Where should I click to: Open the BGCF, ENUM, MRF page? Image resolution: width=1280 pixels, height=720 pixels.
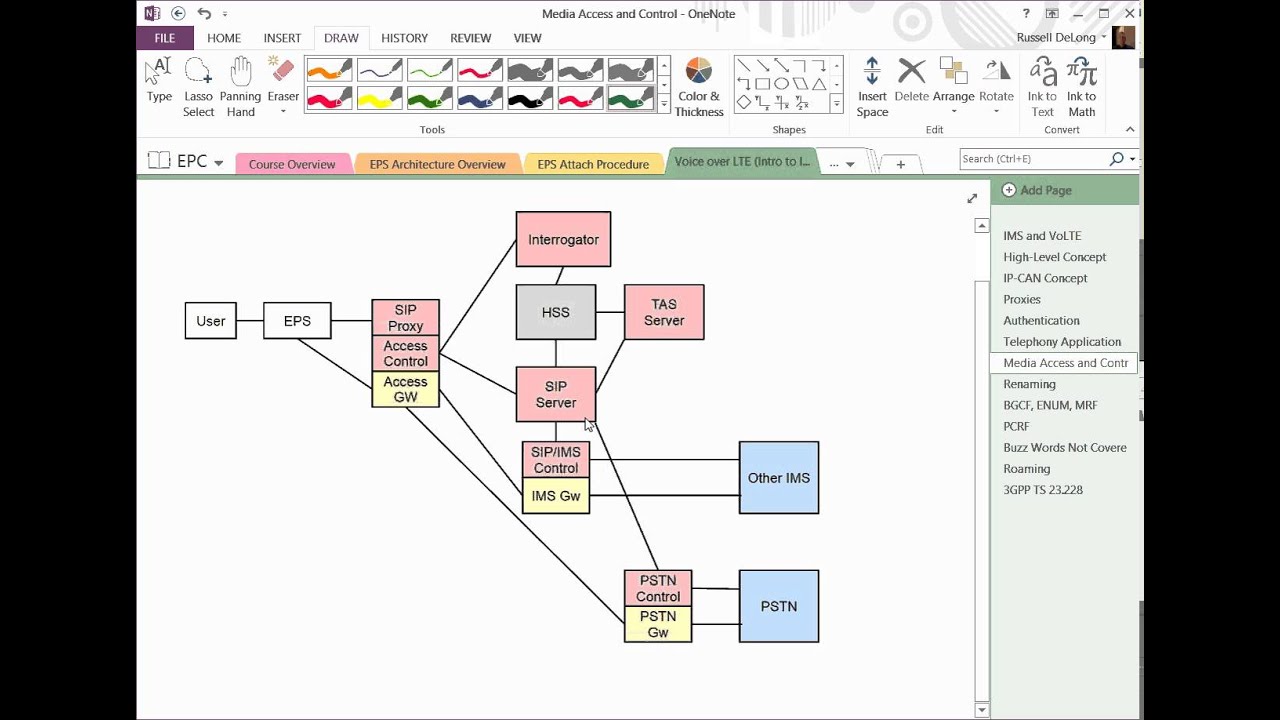[1050, 405]
